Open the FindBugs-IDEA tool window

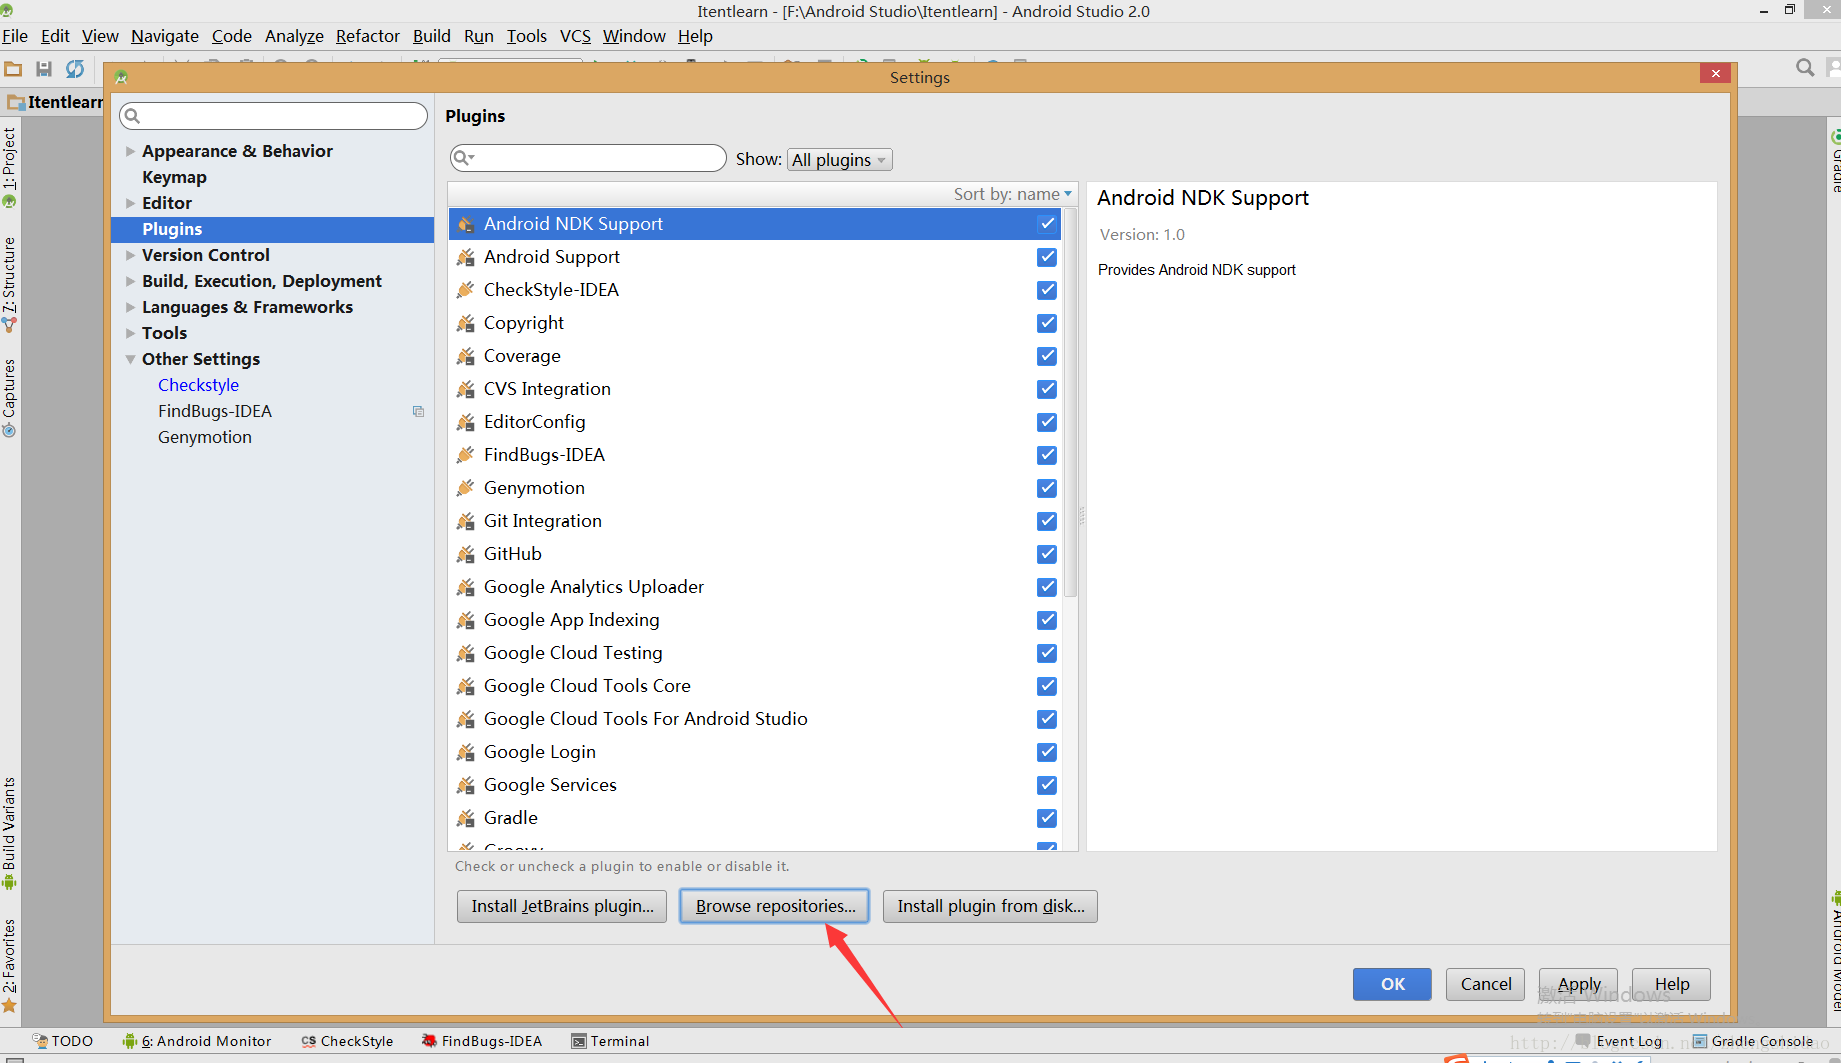pos(482,1041)
